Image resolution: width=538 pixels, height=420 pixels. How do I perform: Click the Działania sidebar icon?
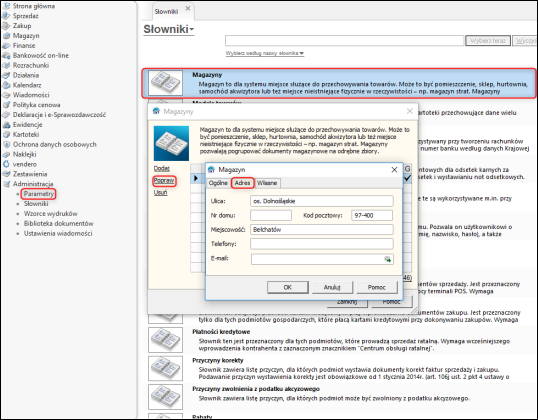(6, 75)
